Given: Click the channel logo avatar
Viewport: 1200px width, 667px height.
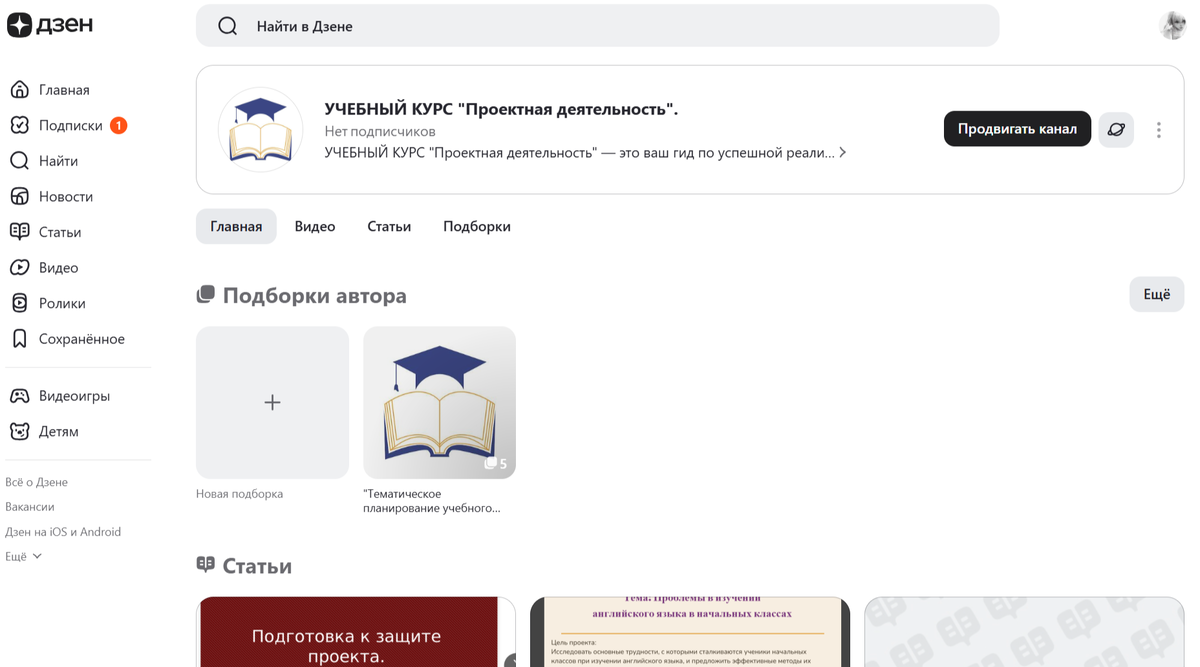Looking at the screenshot, I should coord(260,130).
